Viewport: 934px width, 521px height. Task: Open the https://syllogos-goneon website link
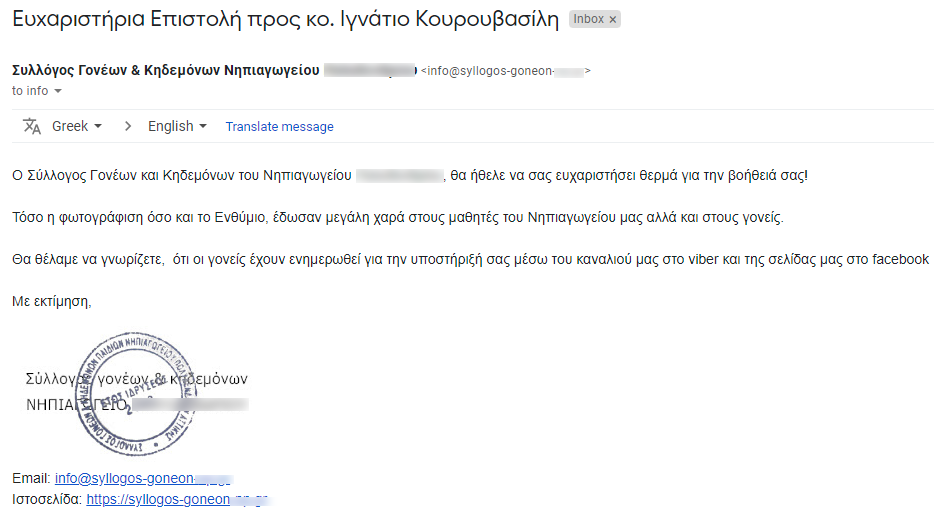click(158, 499)
